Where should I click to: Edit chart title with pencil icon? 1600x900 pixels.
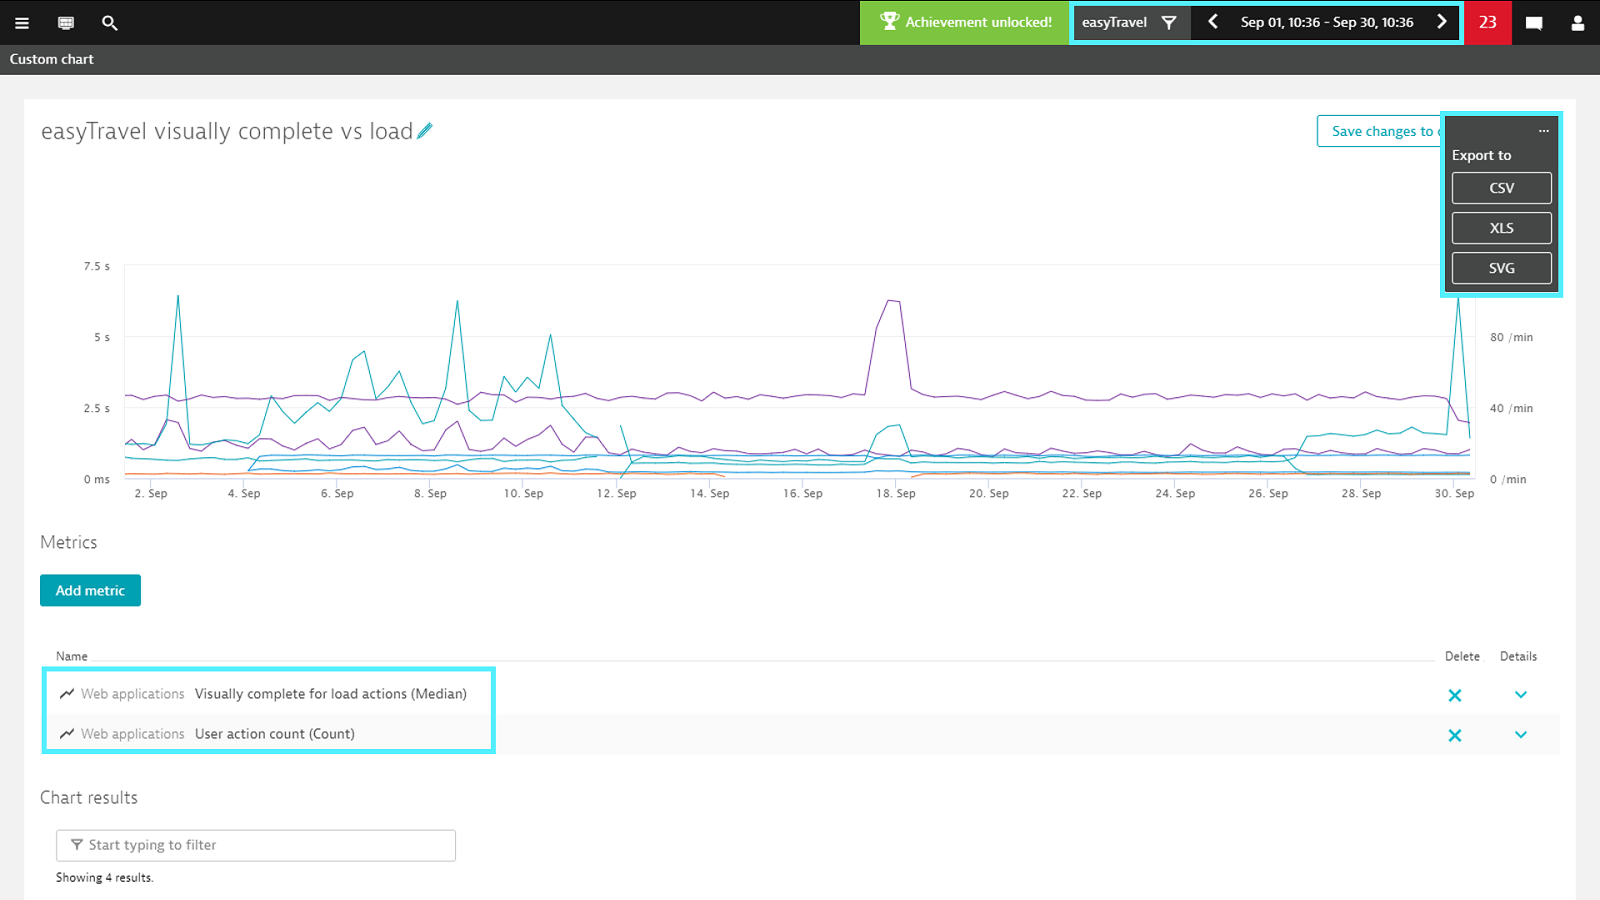[x=425, y=131]
